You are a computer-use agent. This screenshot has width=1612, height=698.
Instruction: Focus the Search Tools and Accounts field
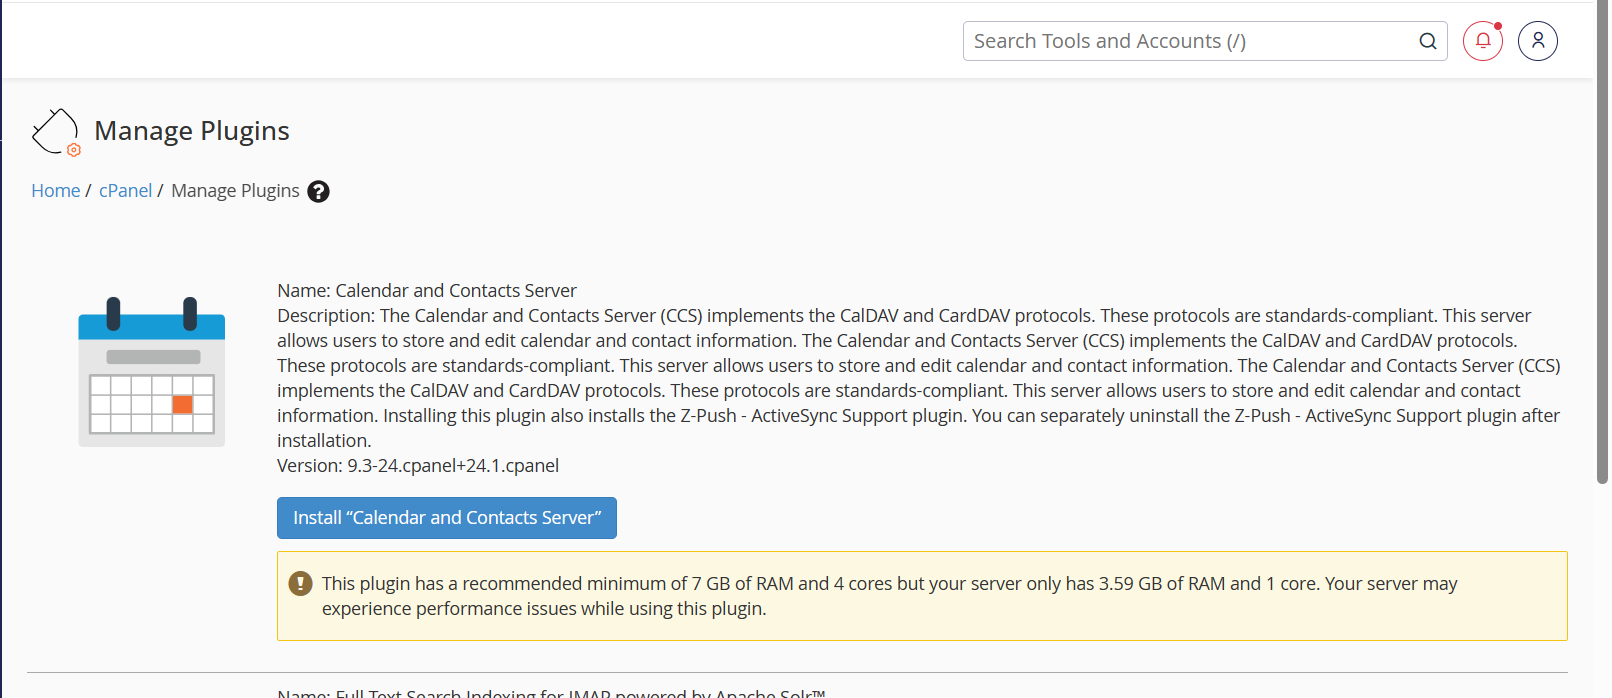pyautogui.click(x=1190, y=41)
